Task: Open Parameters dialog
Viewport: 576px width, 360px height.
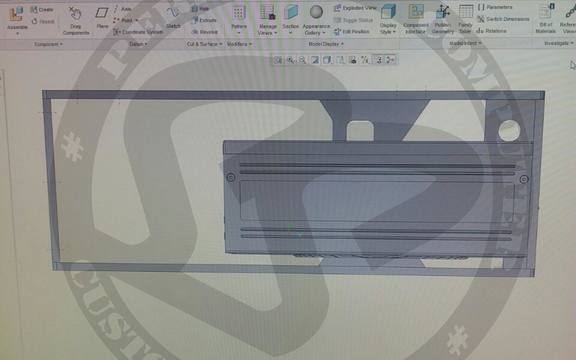Action: click(x=495, y=7)
